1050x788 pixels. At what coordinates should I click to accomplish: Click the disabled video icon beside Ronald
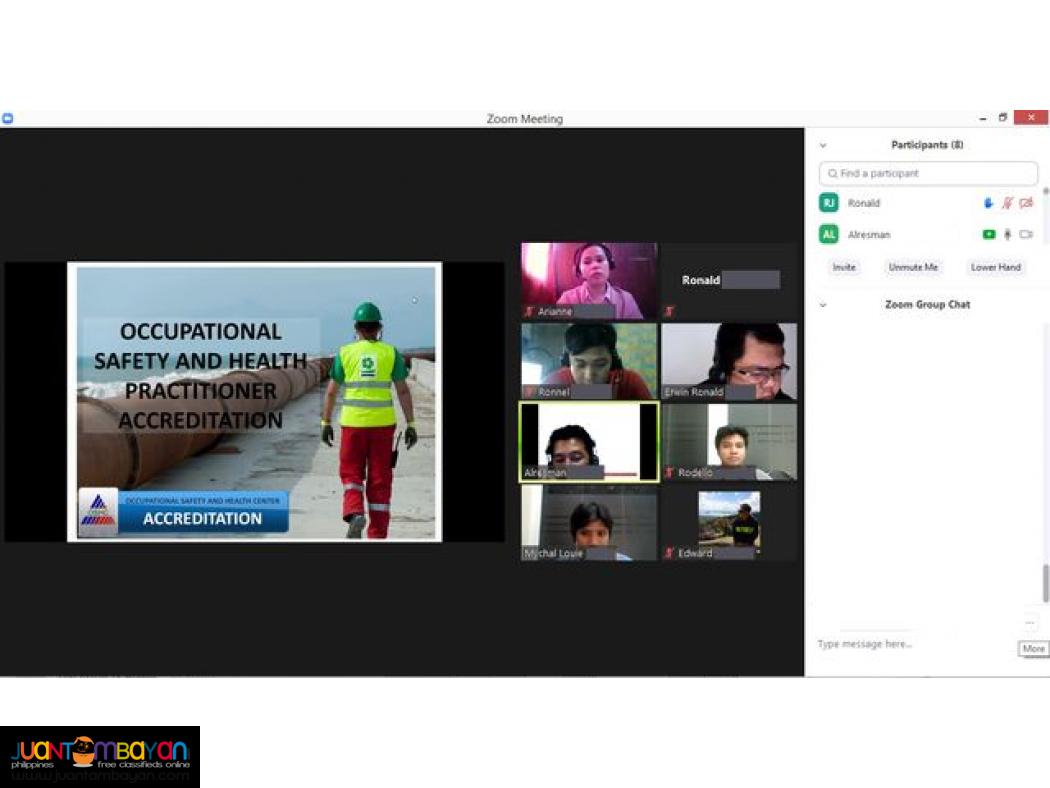[x=1026, y=202]
